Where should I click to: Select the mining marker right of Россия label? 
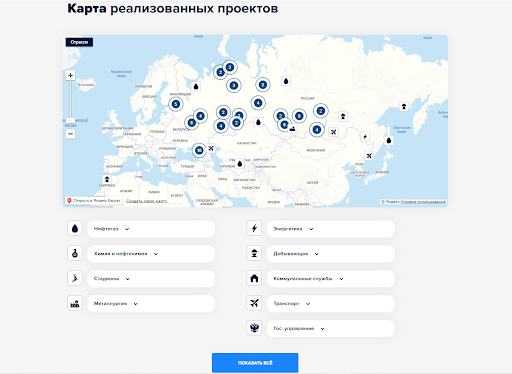tap(343, 116)
